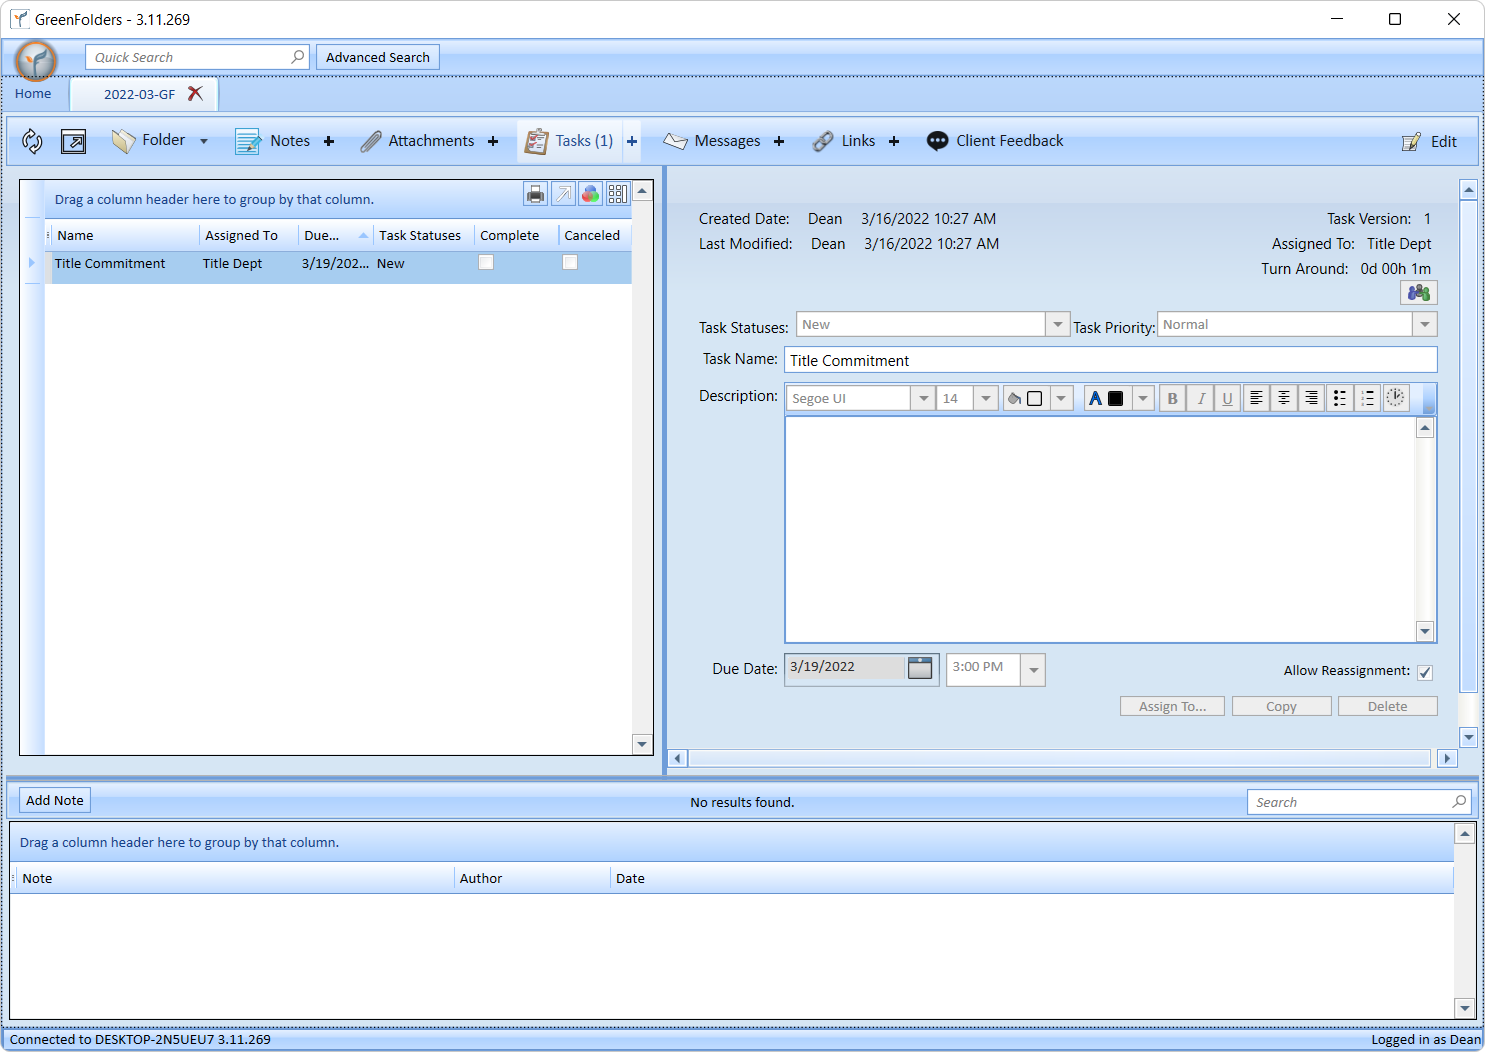Image resolution: width=1485 pixels, height=1052 pixels.
Task: Open the Attachments section
Action: (418, 141)
